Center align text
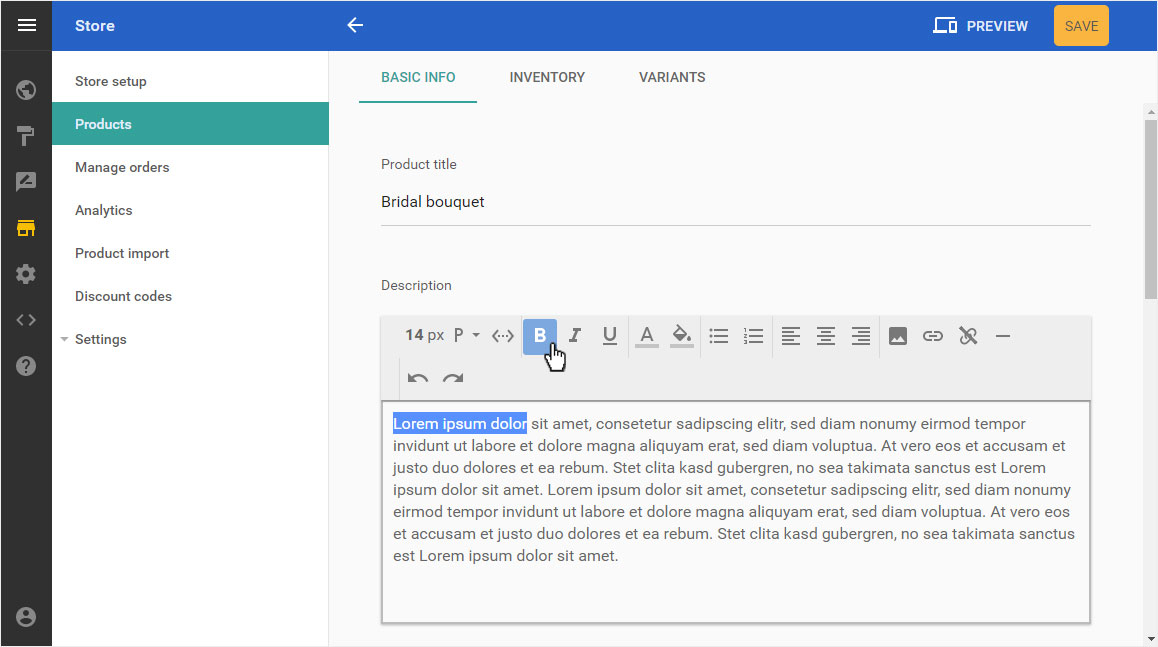The image size is (1158, 647). (826, 336)
